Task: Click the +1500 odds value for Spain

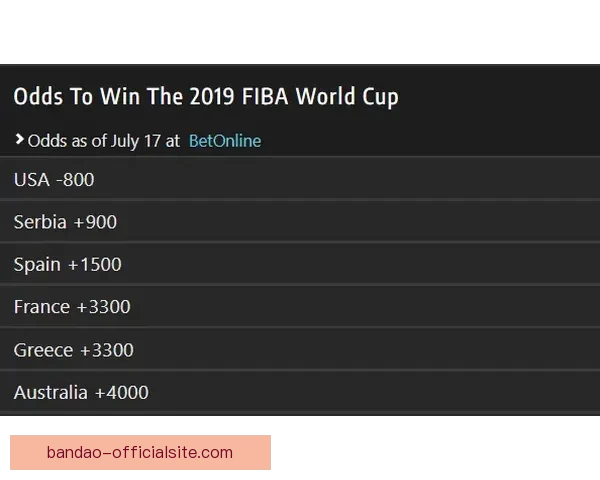Action: (95, 265)
